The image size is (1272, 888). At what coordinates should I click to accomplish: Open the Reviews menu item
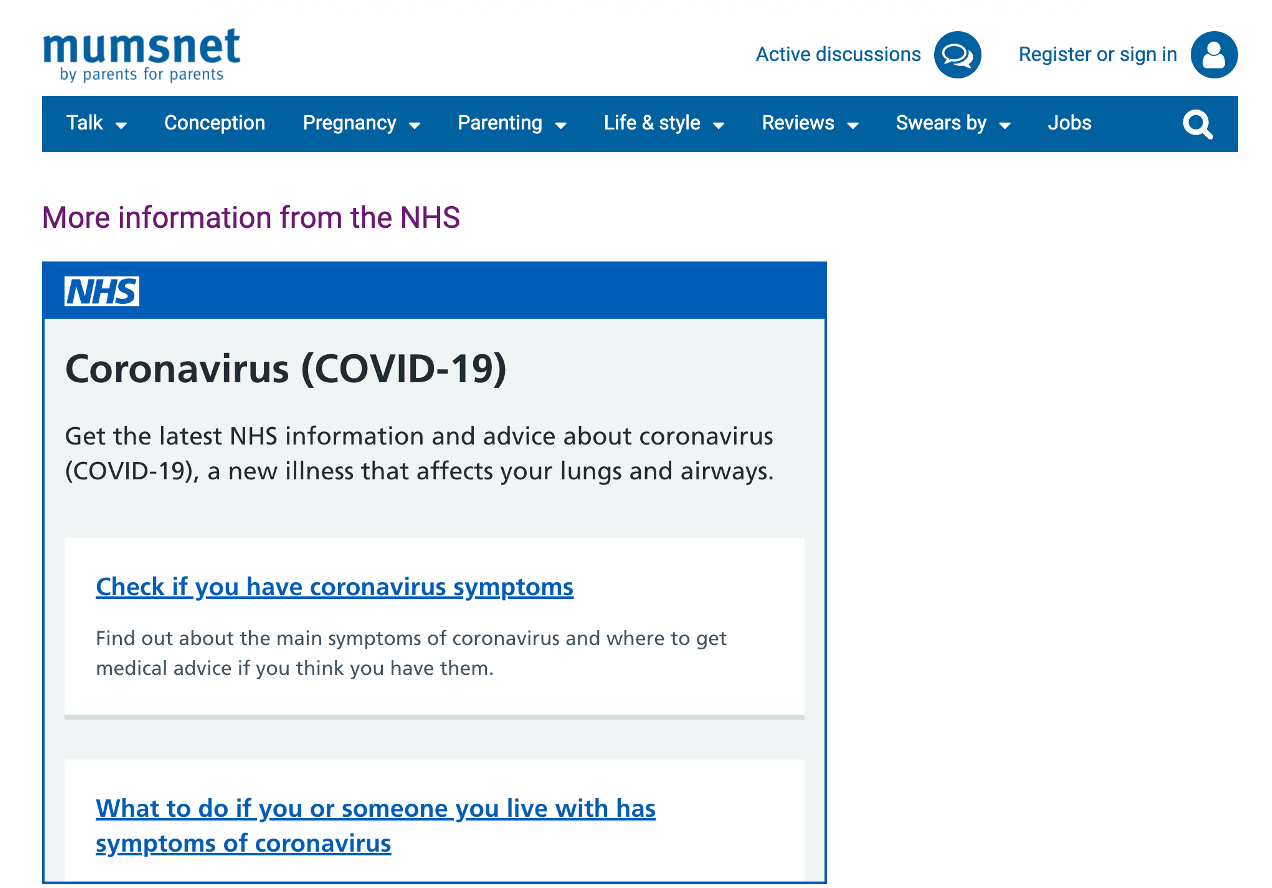pos(798,123)
